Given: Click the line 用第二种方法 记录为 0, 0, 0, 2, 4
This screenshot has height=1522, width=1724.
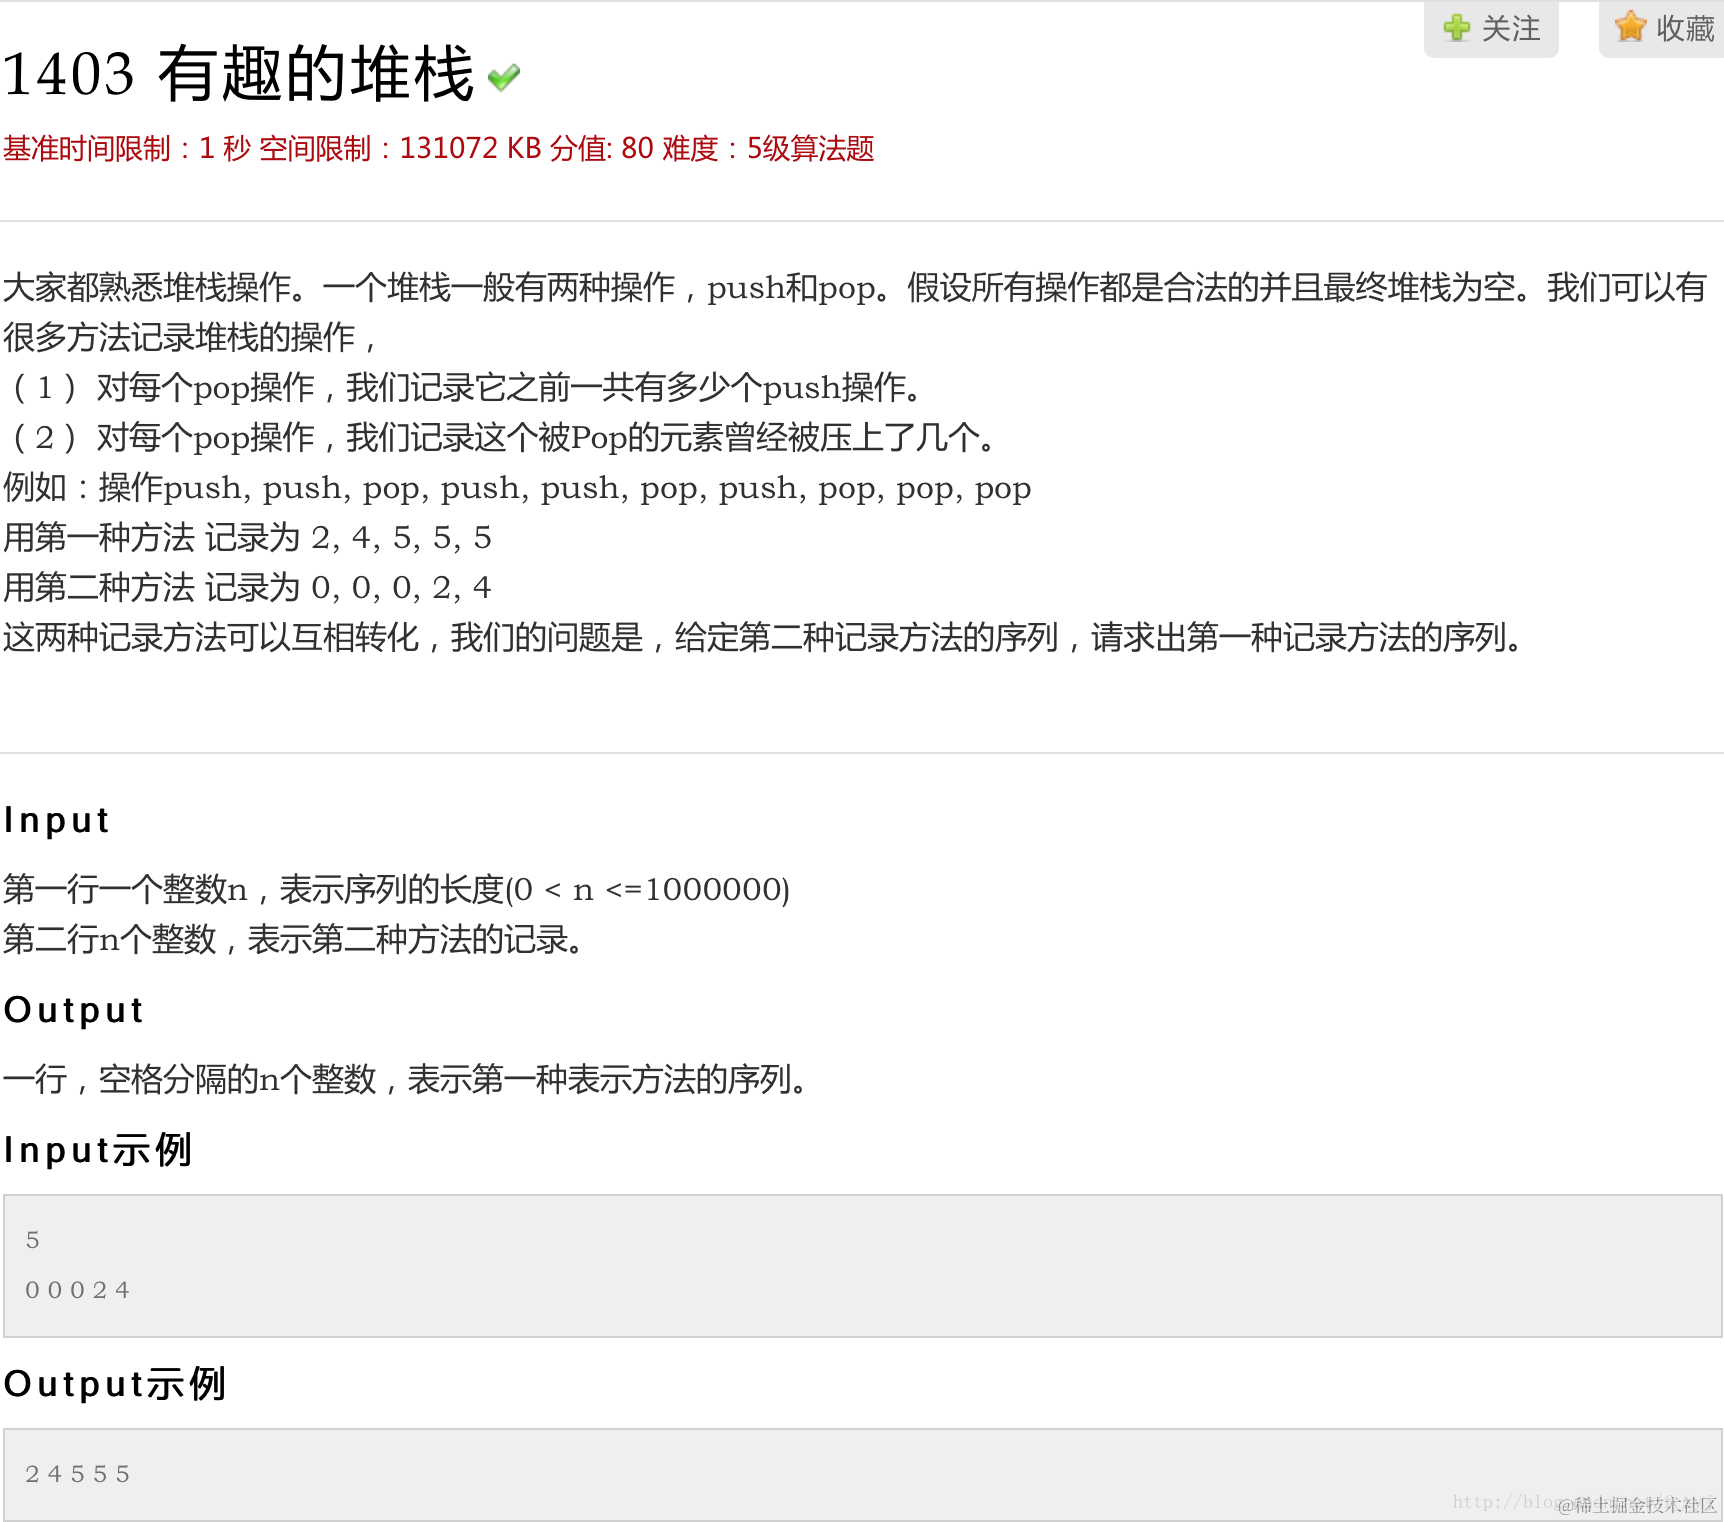Looking at the screenshot, I should (x=247, y=588).
